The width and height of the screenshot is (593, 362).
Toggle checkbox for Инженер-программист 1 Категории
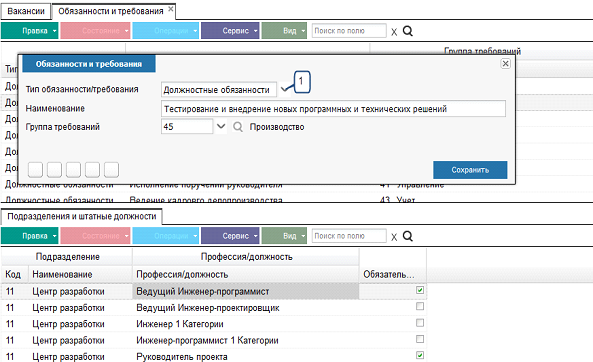[x=420, y=339]
